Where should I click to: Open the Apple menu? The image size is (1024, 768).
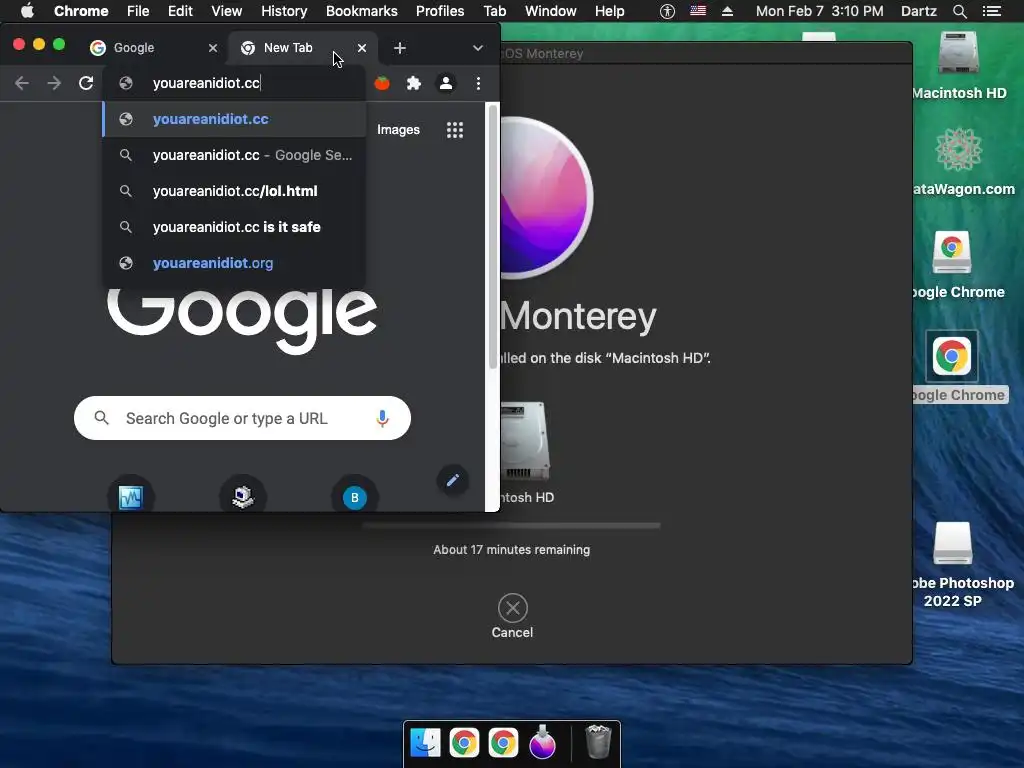click(27, 11)
